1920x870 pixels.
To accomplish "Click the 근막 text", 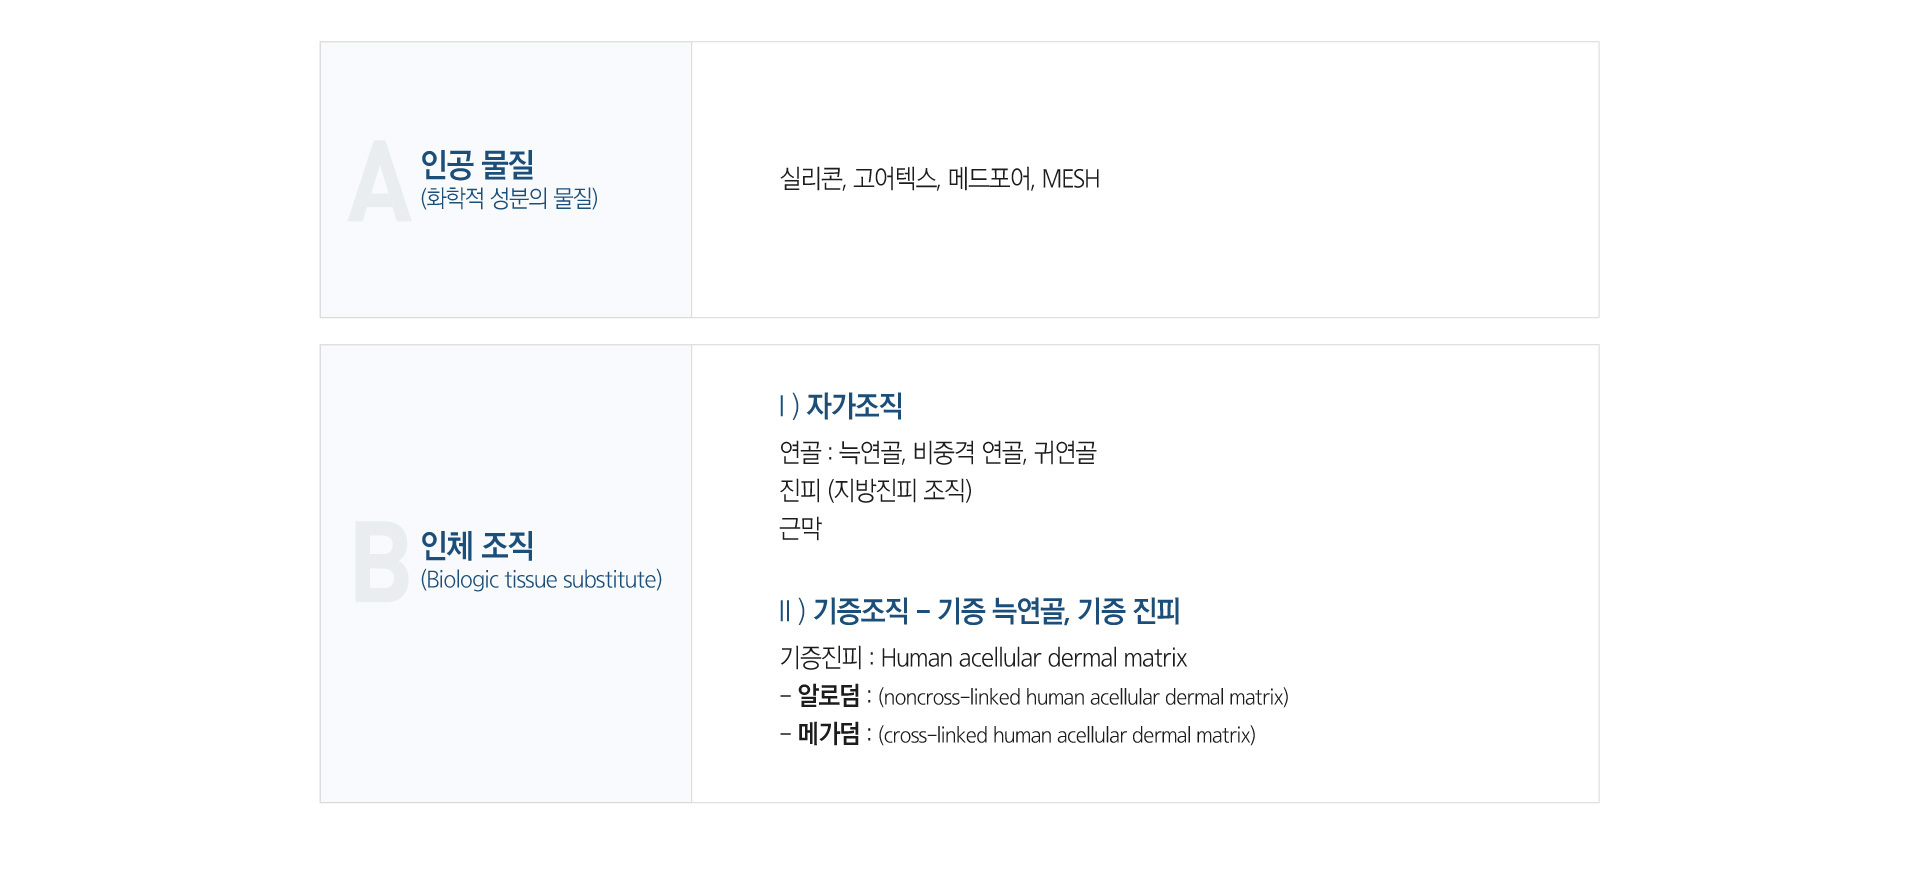I will (800, 528).
